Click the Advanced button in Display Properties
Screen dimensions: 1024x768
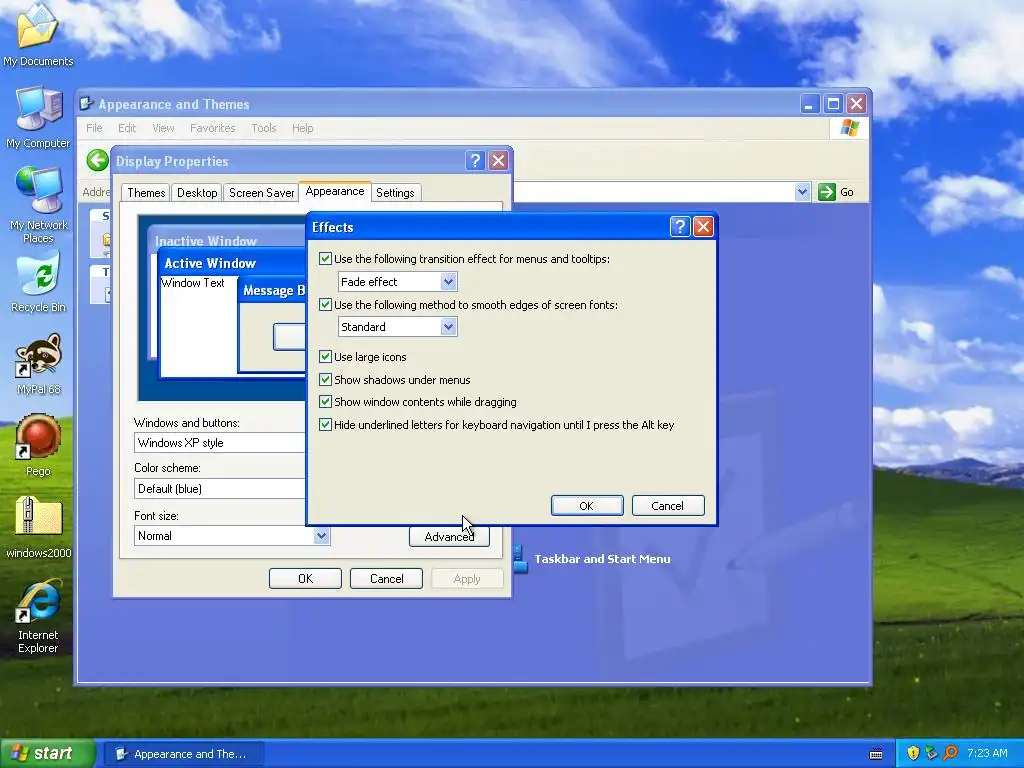click(x=449, y=536)
